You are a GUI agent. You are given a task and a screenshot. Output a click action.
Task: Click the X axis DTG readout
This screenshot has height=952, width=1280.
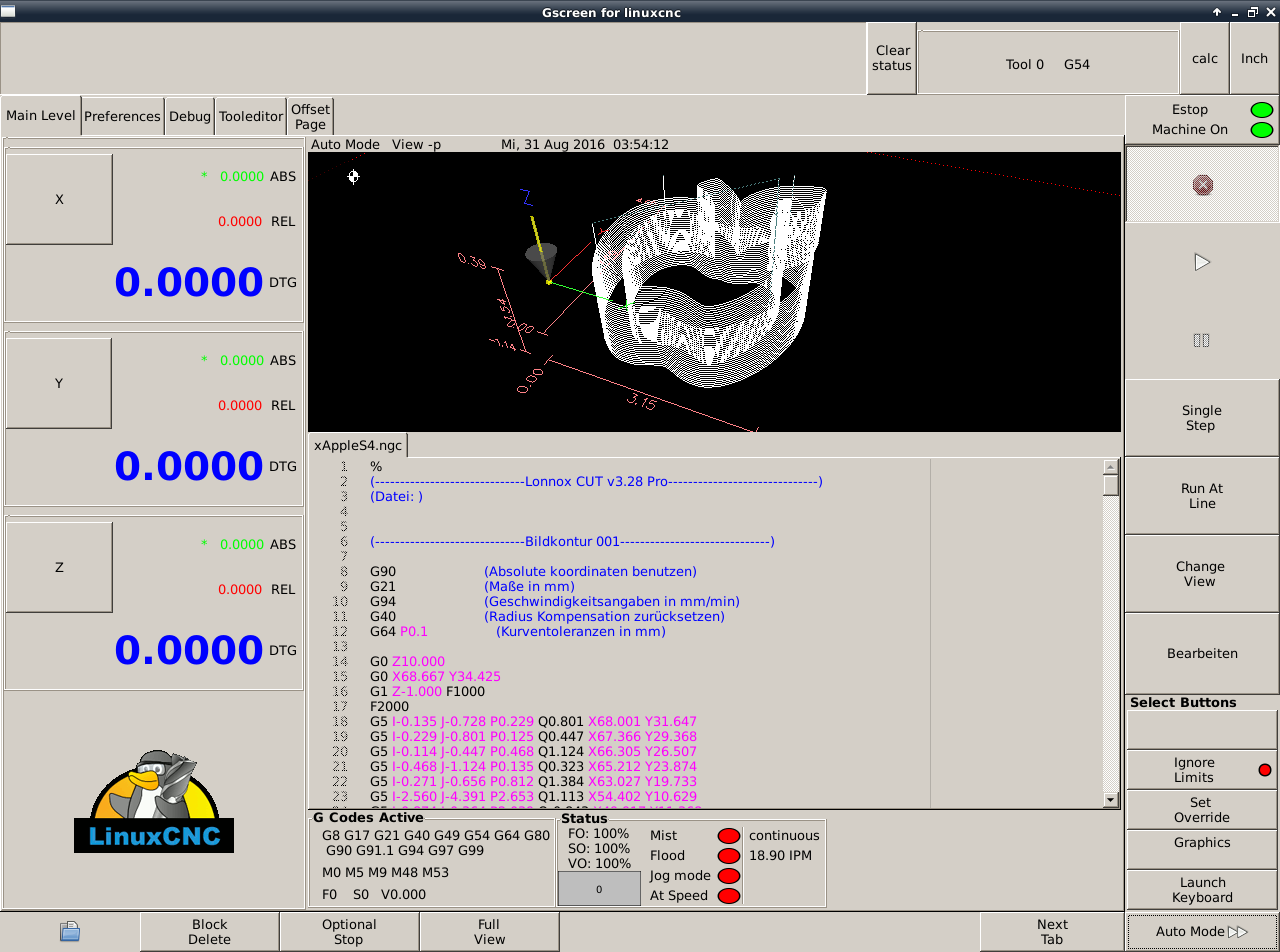[189, 283]
